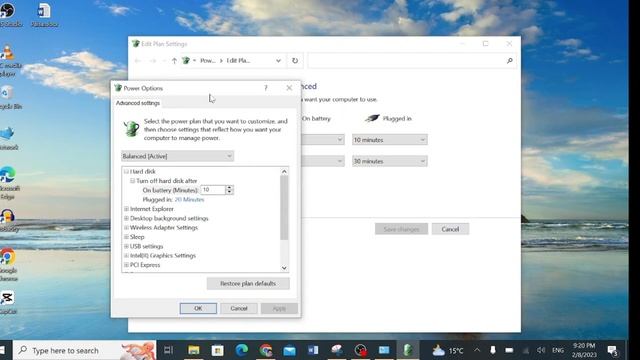Image resolution: width=640 pixels, height=360 pixels.
Task: Open the Balanced [Active] power plan dropdown
Action: tap(177, 156)
